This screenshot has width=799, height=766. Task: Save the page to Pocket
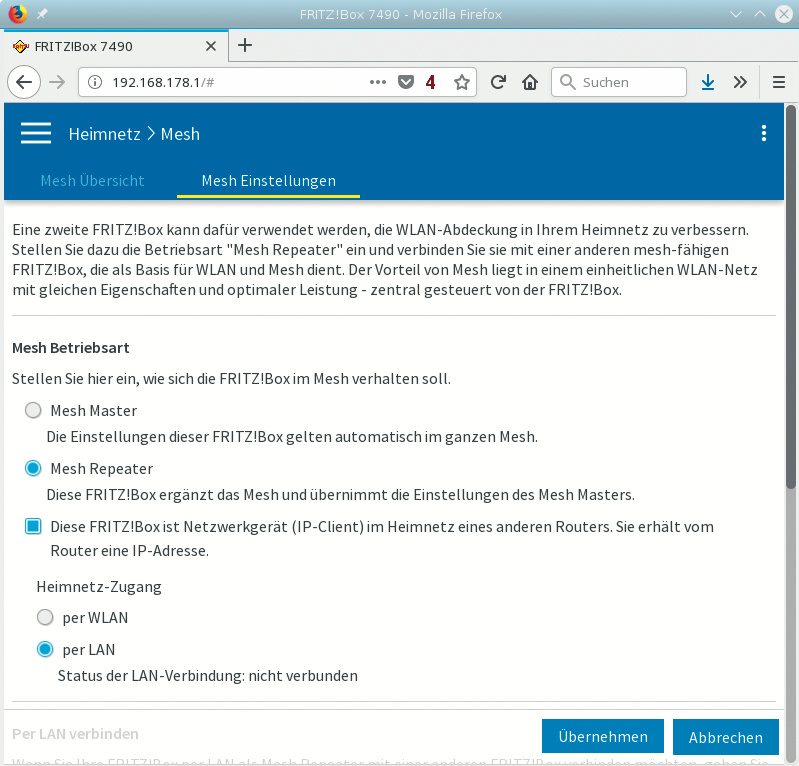[x=406, y=82]
